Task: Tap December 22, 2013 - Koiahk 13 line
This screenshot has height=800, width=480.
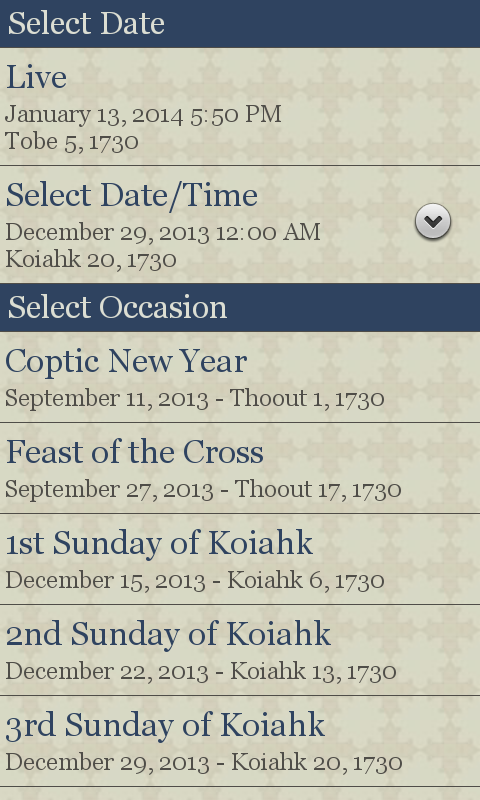Action: click(201, 671)
